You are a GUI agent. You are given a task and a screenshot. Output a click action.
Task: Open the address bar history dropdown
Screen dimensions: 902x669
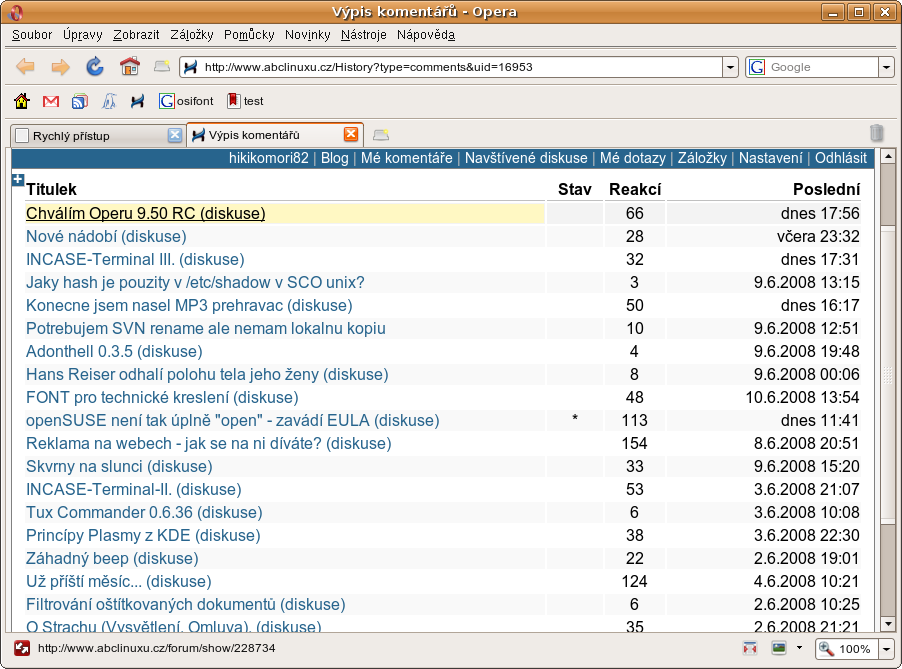click(x=730, y=67)
